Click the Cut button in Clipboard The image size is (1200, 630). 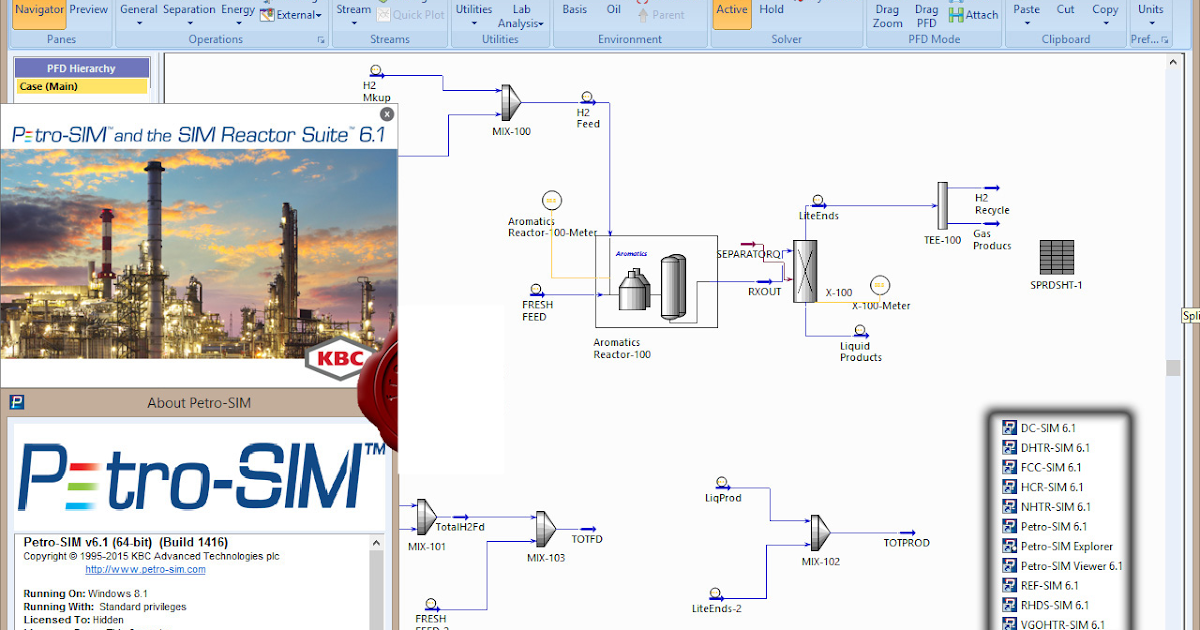click(1065, 9)
